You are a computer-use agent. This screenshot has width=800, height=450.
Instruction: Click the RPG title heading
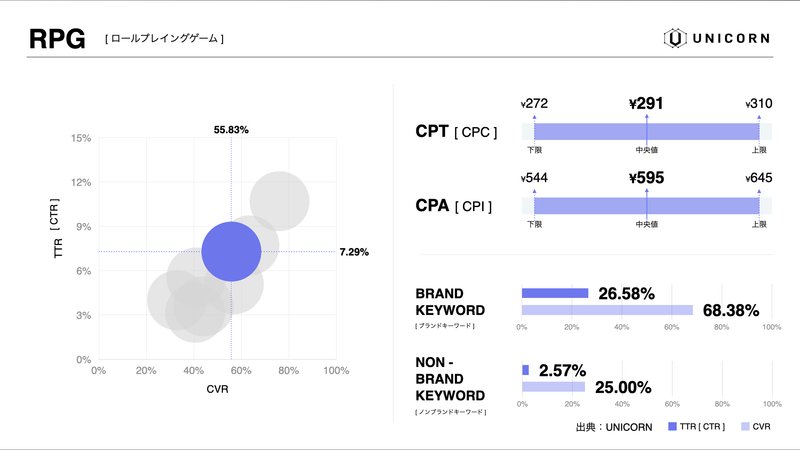pos(57,39)
